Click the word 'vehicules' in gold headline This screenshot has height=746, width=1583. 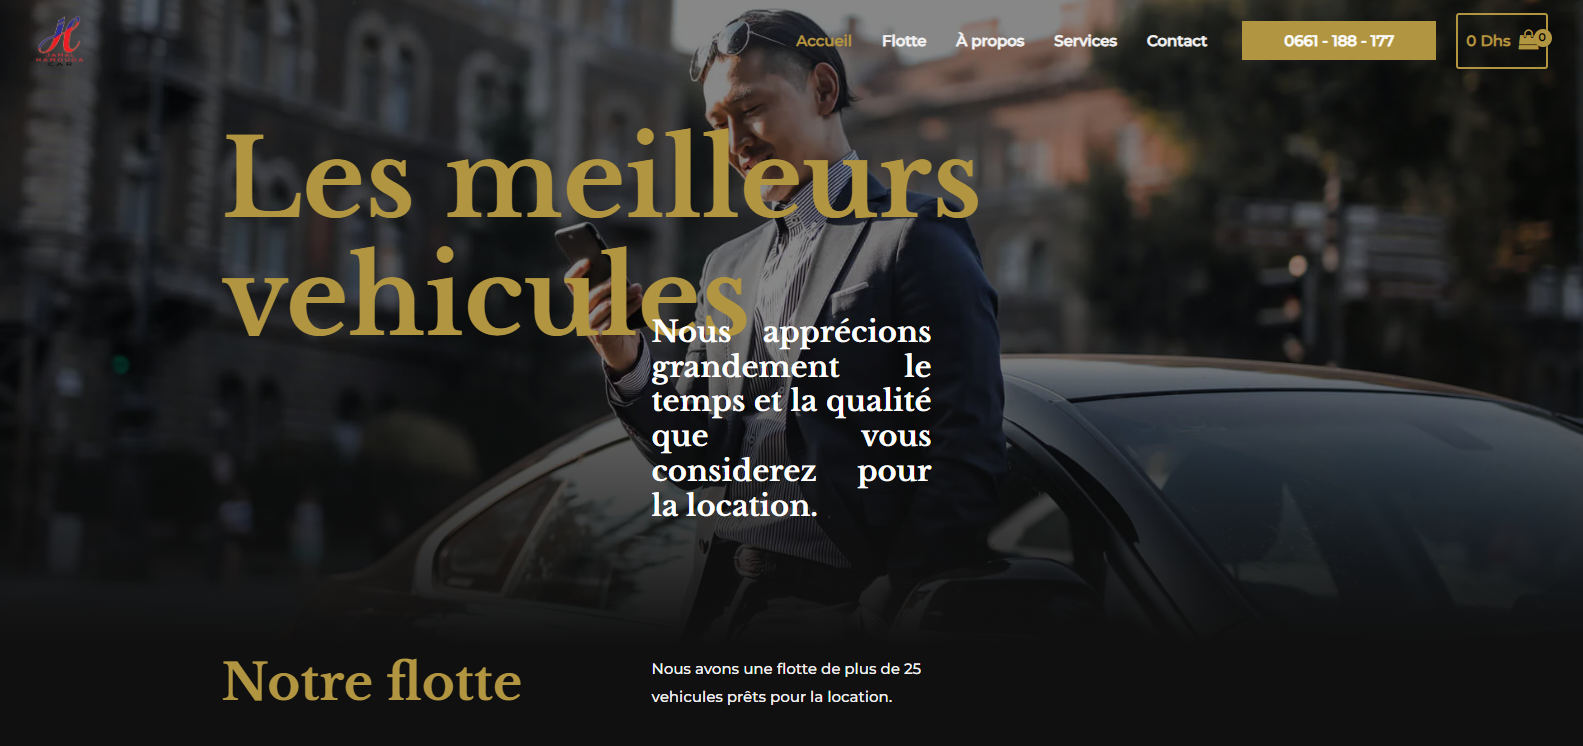485,295
